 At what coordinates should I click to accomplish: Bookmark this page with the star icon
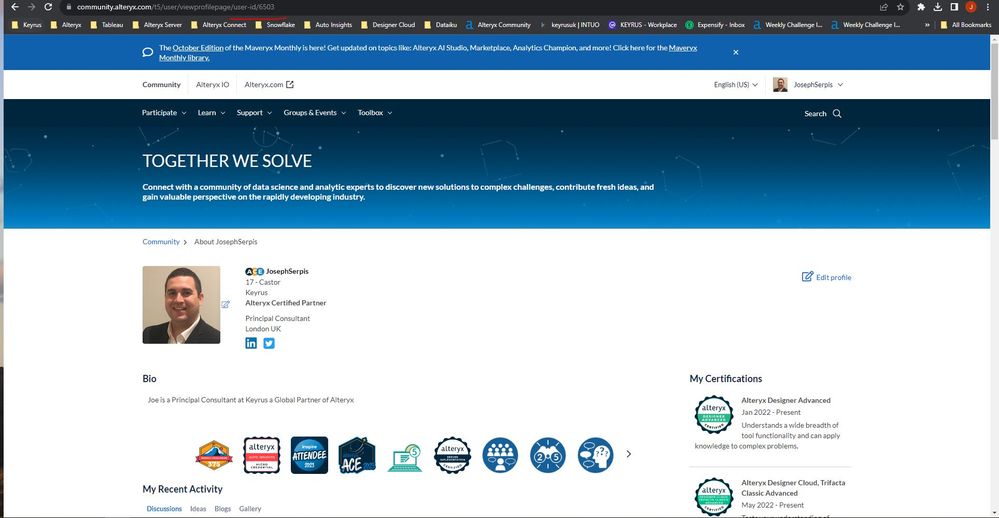pos(900,7)
